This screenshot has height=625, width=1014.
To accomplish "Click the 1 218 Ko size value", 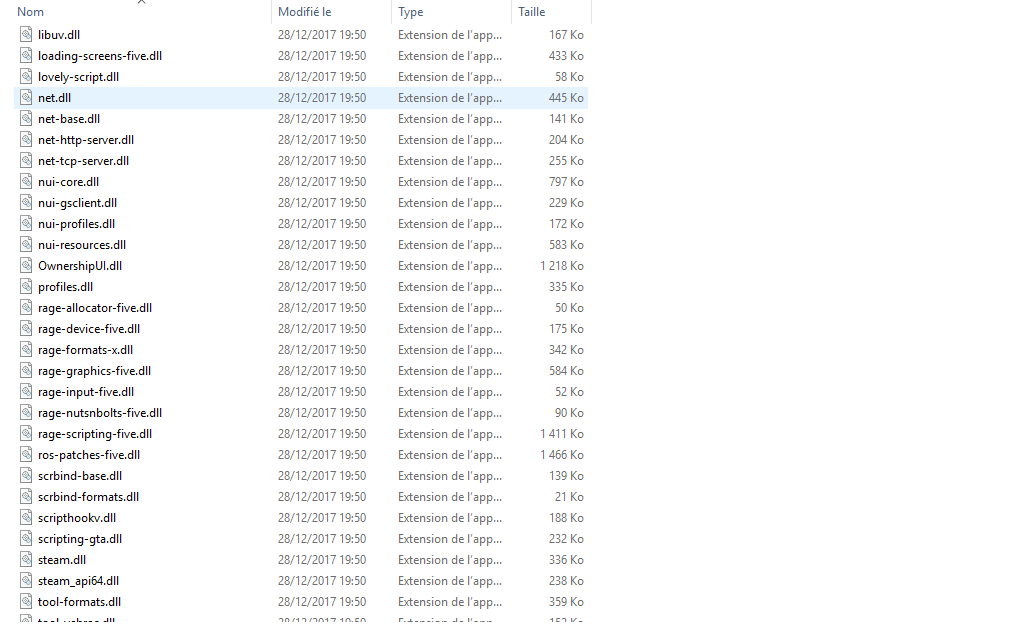I will click(x=561, y=266).
